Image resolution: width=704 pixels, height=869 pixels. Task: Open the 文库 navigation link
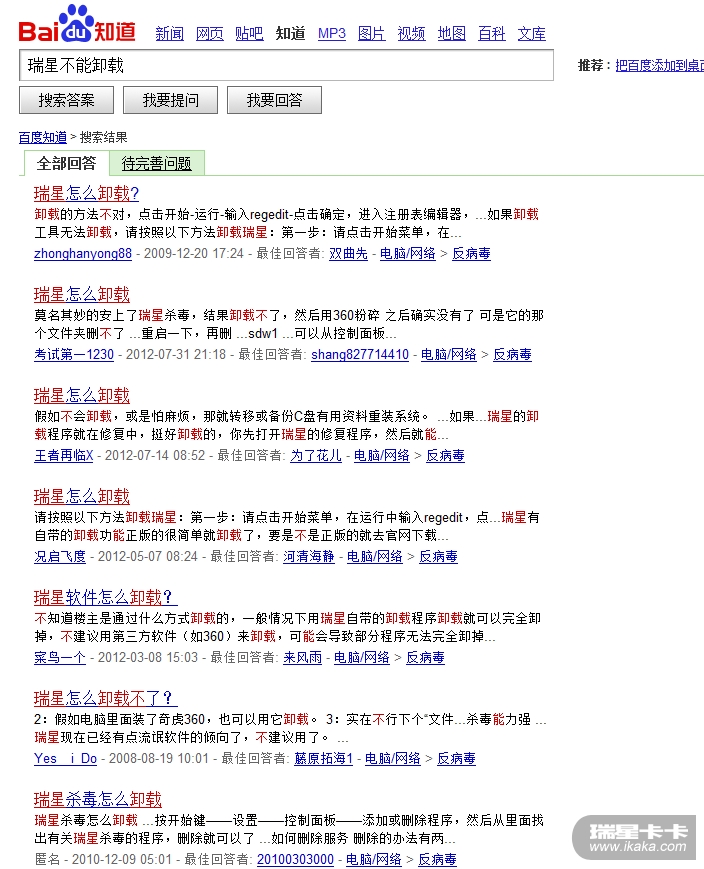point(532,34)
